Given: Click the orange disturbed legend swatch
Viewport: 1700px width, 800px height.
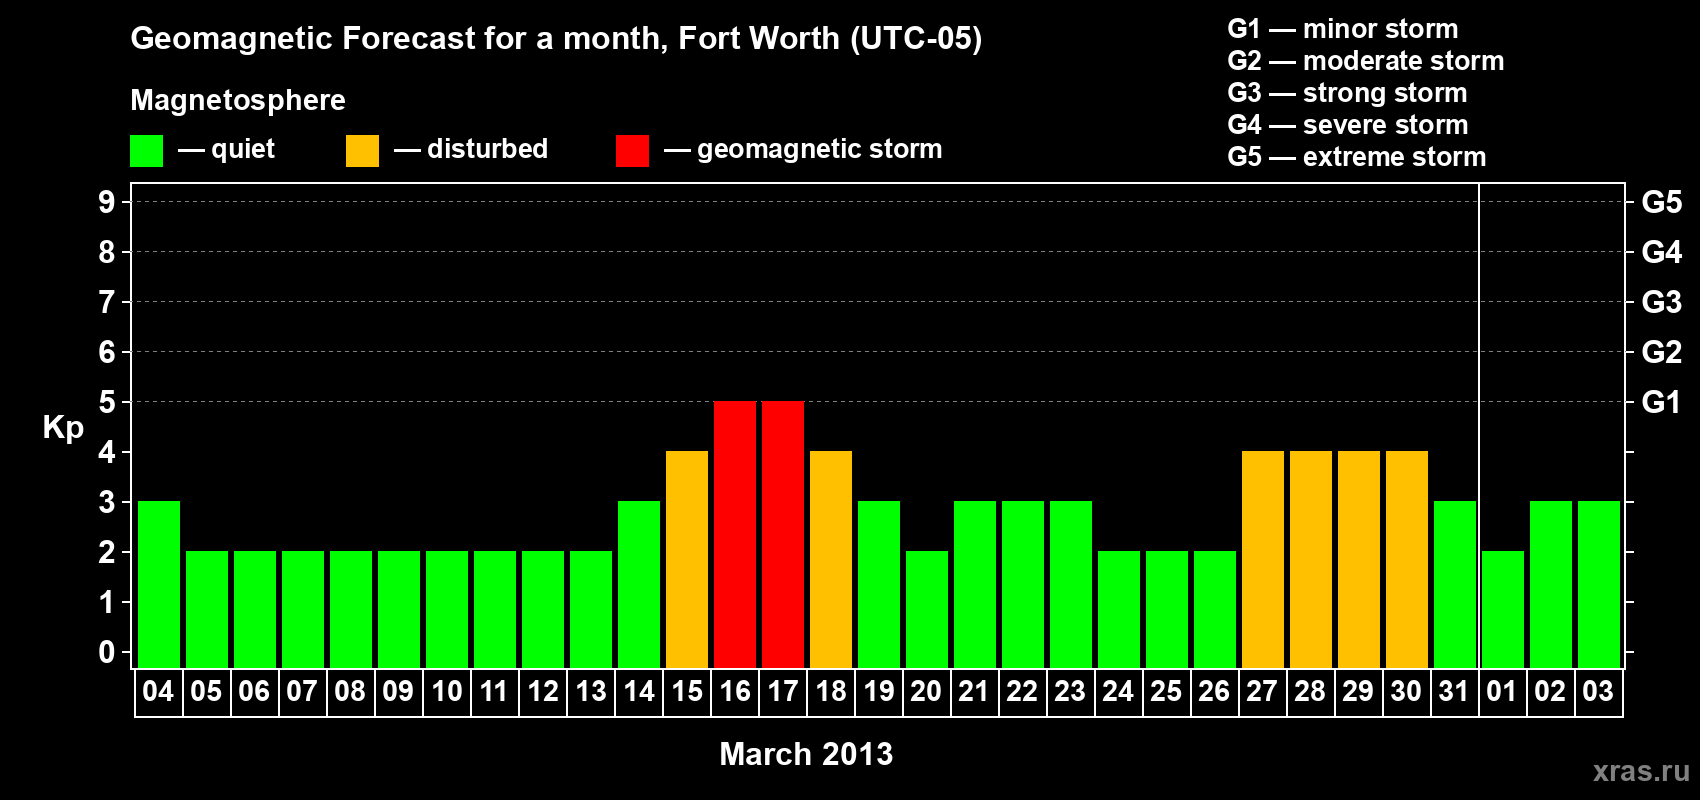Looking at the screenshot, I should (x=362, y=151).
